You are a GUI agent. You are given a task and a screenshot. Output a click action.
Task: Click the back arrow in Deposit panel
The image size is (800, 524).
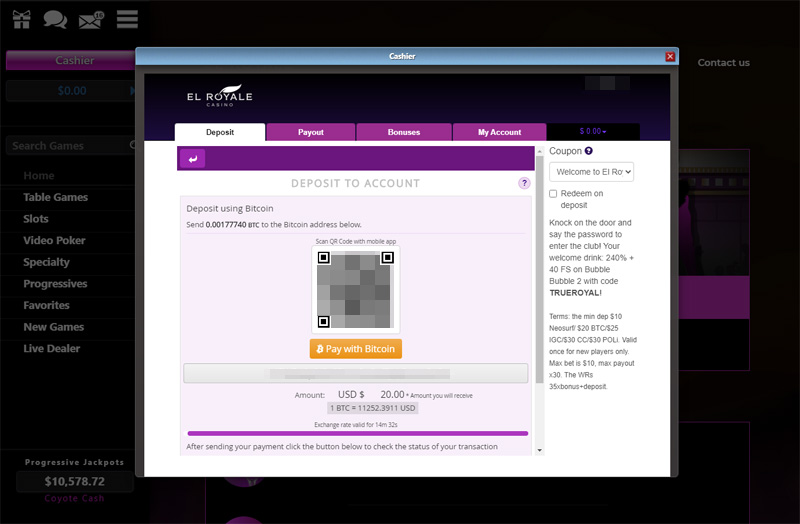coord(192,159)
